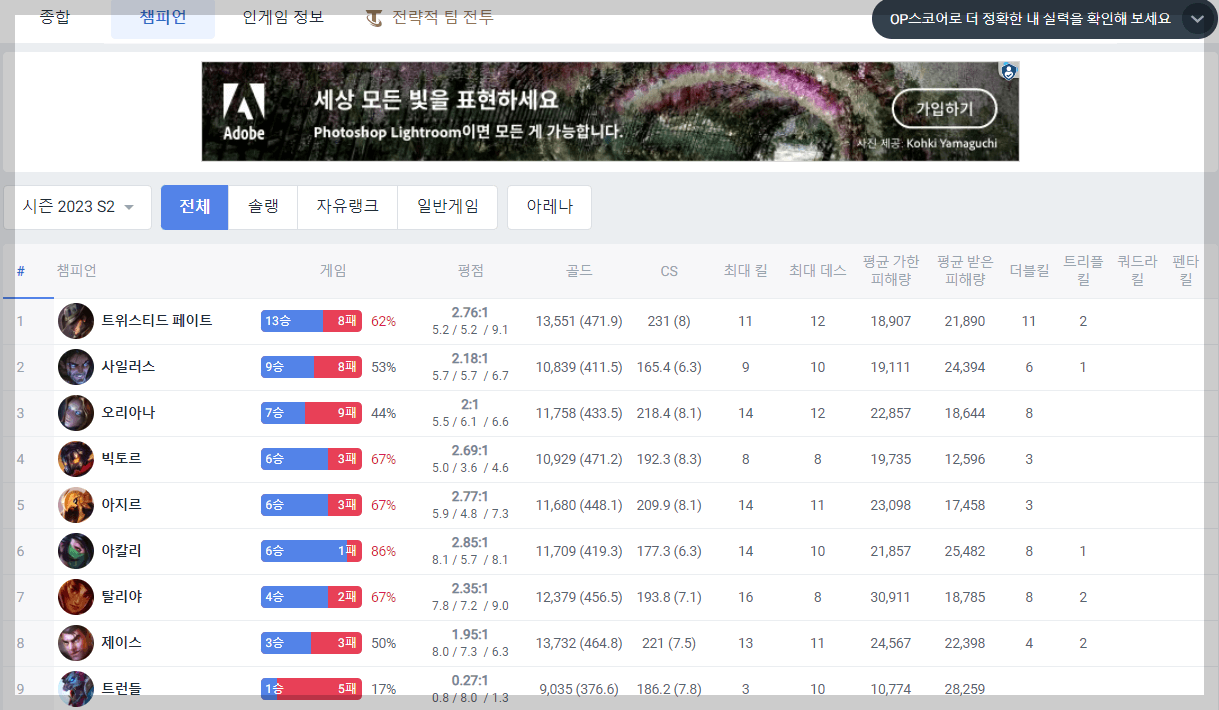The image size is (1219, 710).
Task: Click the 탈리야 champion portrait
Action: 75,597
